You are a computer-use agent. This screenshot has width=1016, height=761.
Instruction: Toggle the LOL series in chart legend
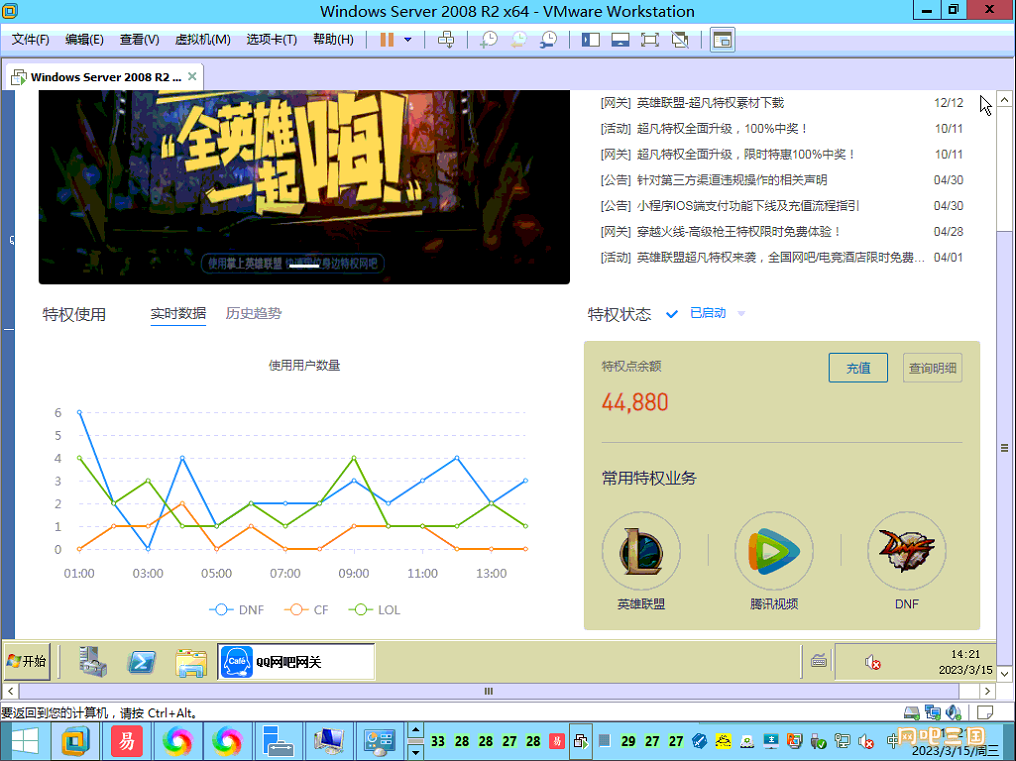(375, 610)
